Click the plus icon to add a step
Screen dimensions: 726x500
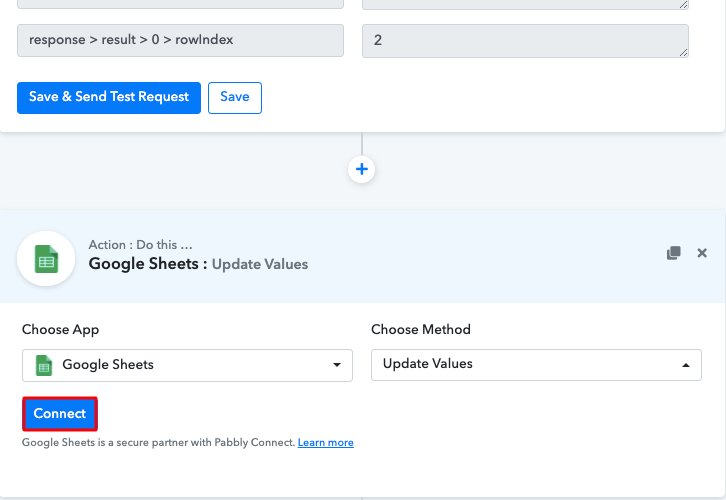[x=362, y=169]
